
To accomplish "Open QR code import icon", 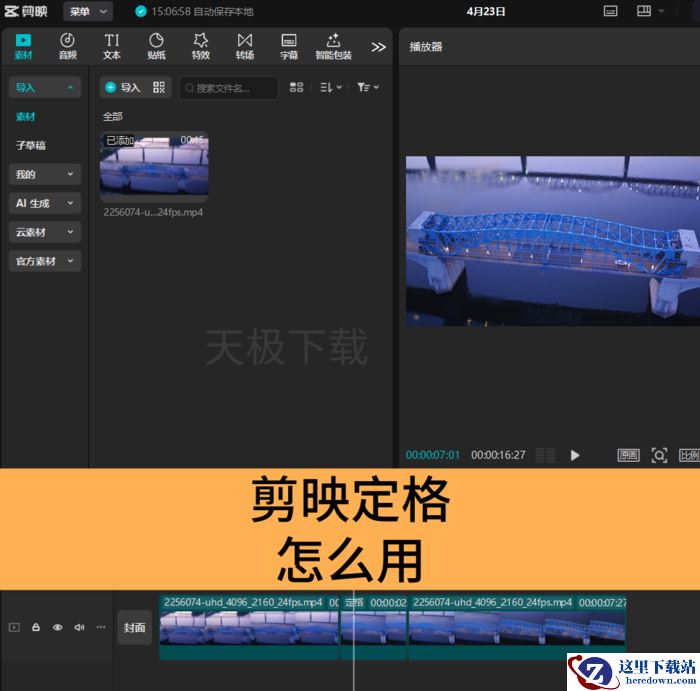I will click(x=159, y=87).
